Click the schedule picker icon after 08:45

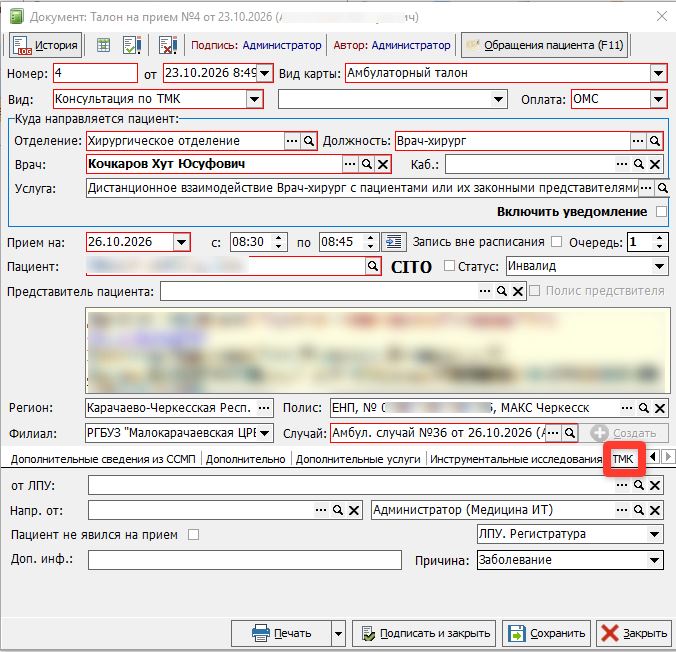point(394,242)
